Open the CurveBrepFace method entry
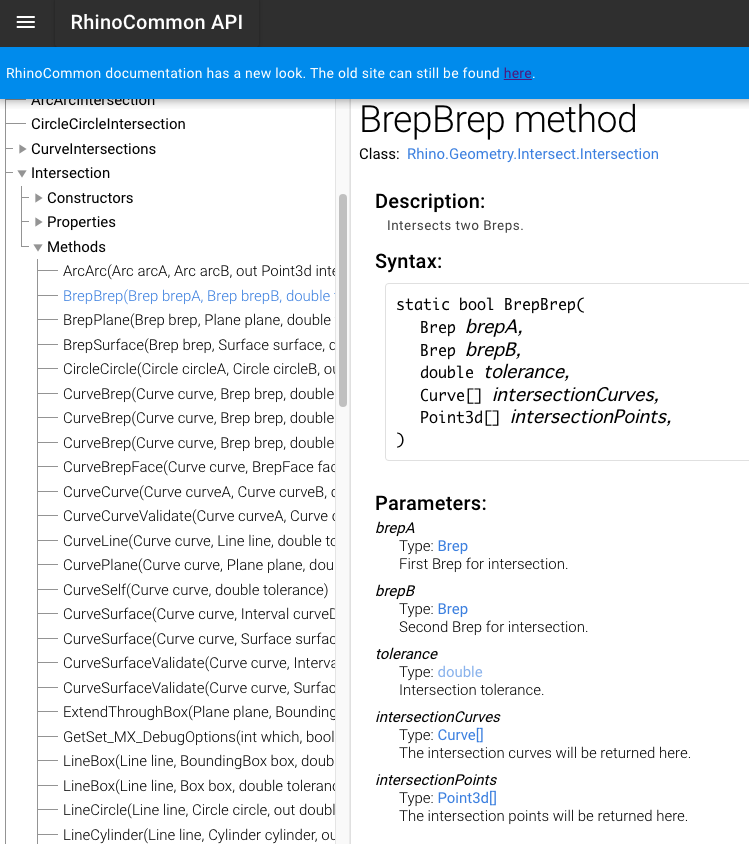 [199, 467]
